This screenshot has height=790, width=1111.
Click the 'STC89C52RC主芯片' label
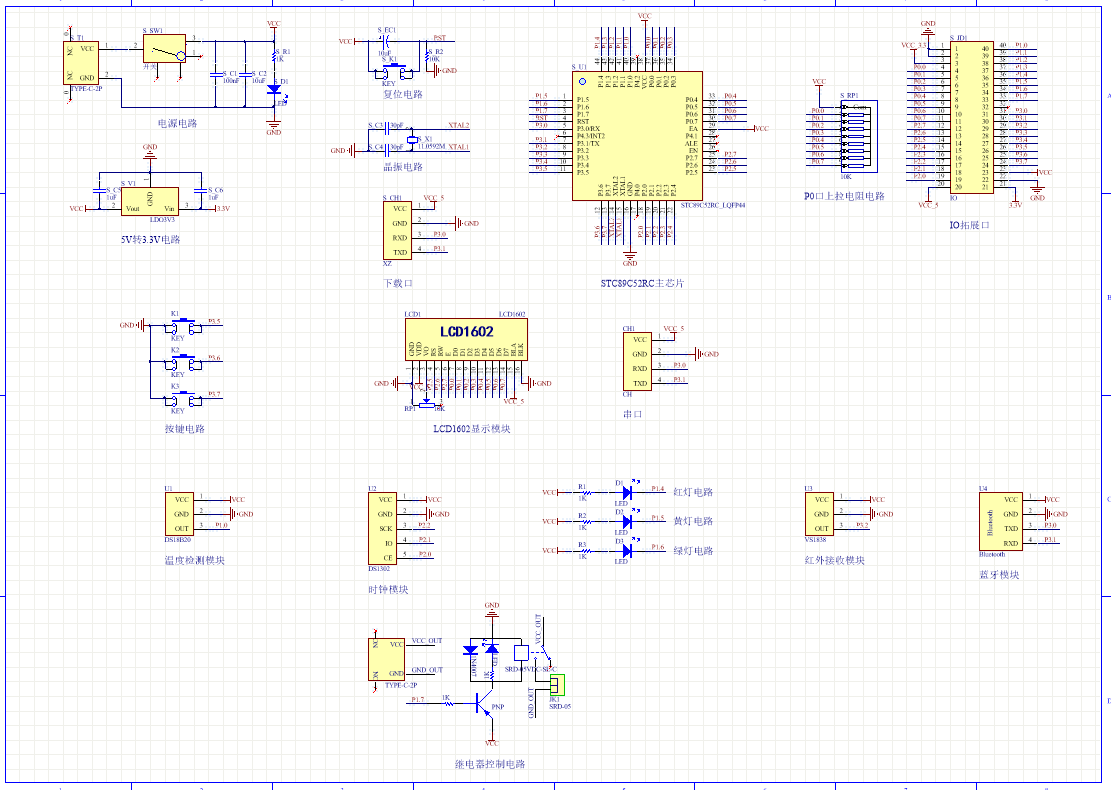(x=643, y=283)
